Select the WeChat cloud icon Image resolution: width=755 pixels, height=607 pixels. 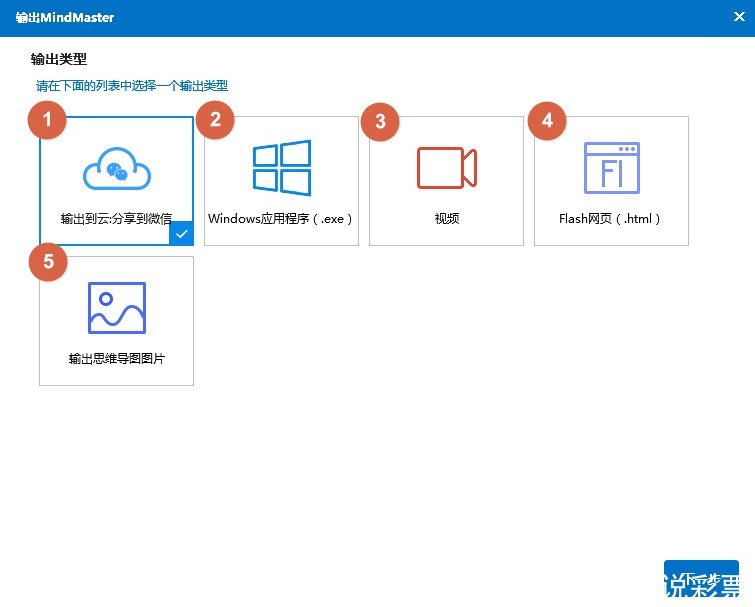click(x=117, y=169)
